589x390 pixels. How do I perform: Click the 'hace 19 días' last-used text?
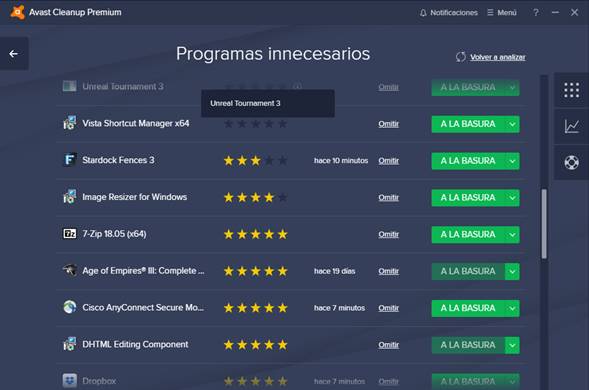click(x=335, y=271)
